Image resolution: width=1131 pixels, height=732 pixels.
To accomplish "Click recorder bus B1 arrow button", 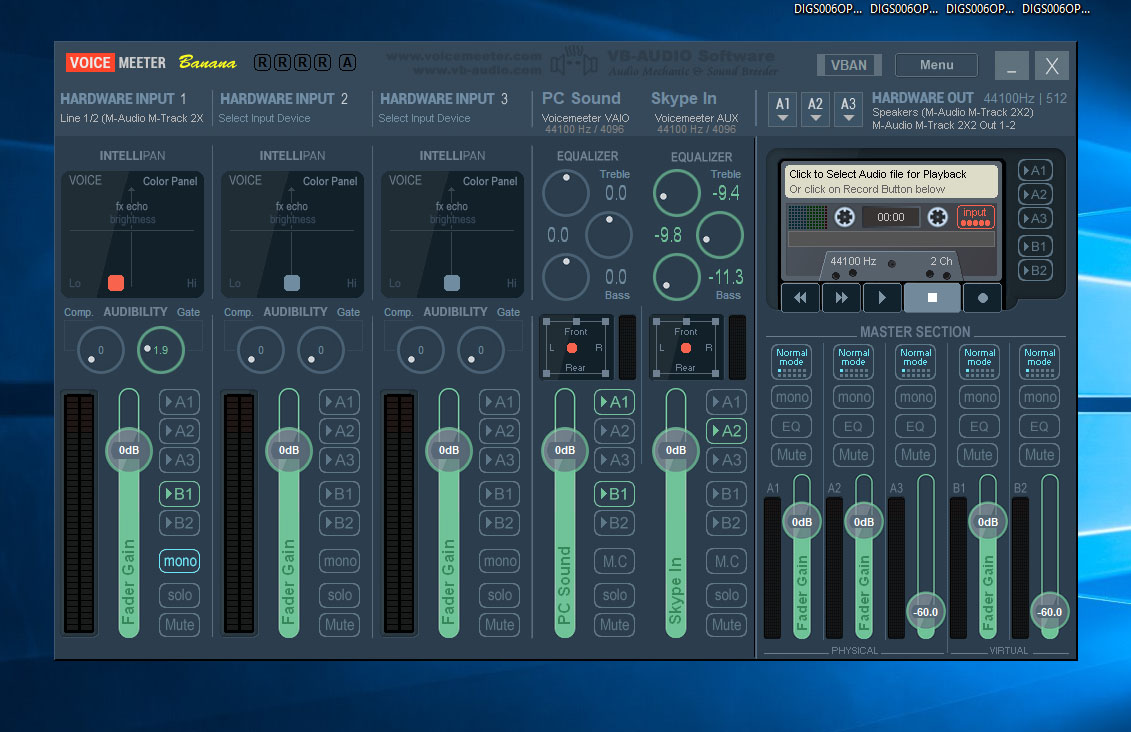I will pos(1035,247).
